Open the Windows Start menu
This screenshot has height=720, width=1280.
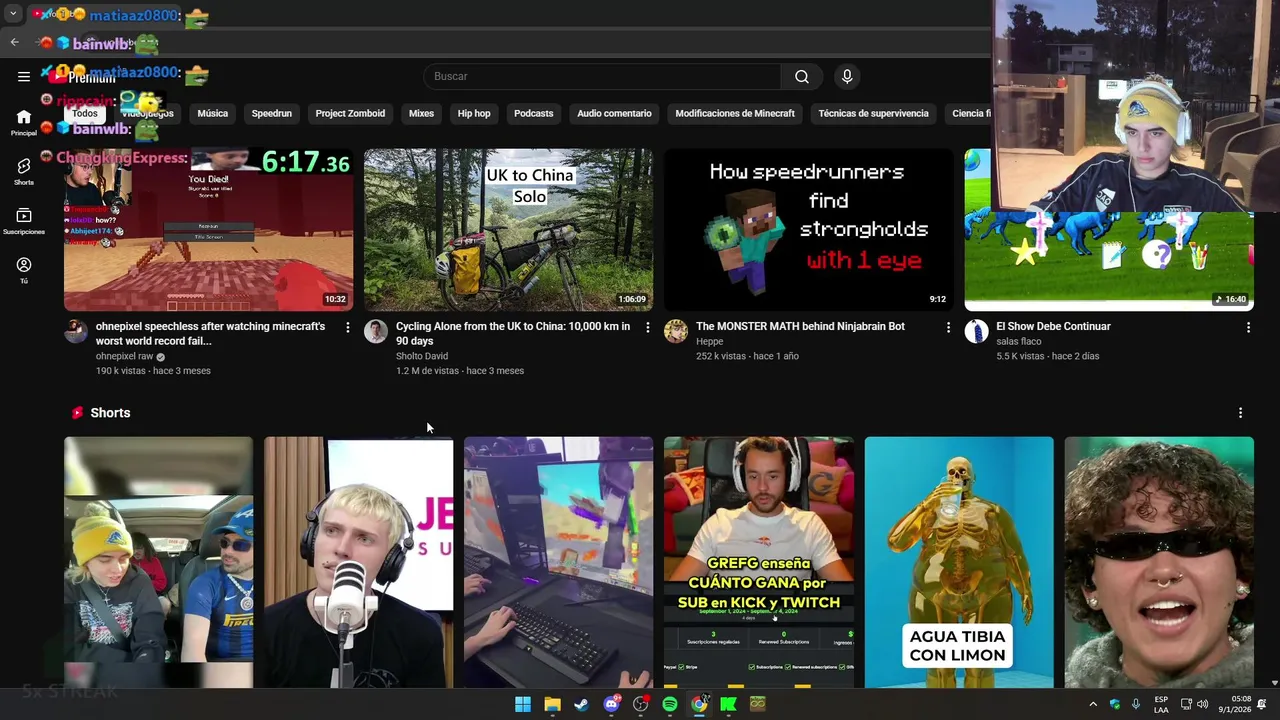pyautogui.click(x=523, y=704)
